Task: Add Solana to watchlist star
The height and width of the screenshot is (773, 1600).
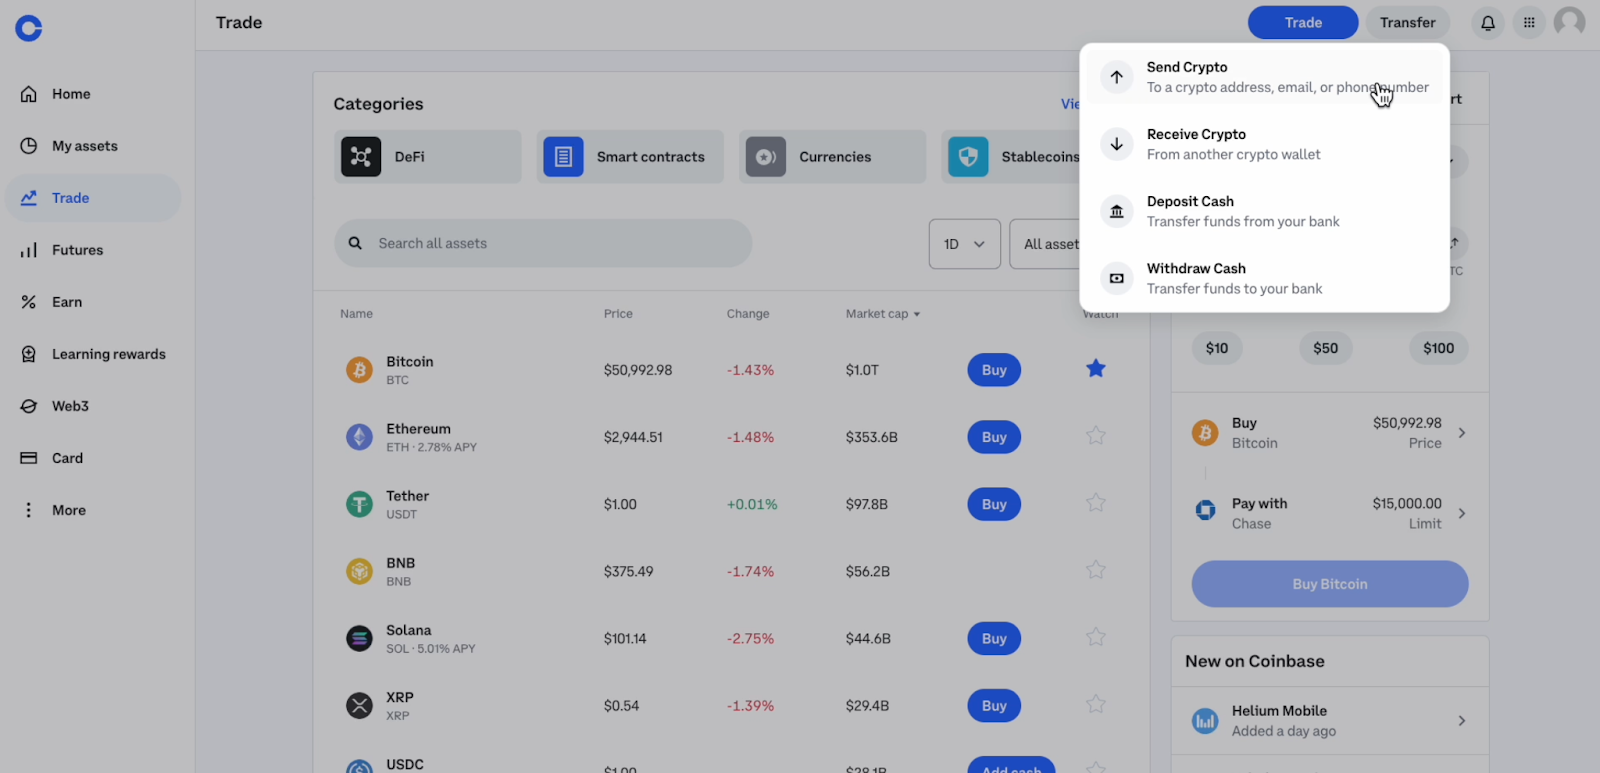Action: click(x=1096, y=637)
